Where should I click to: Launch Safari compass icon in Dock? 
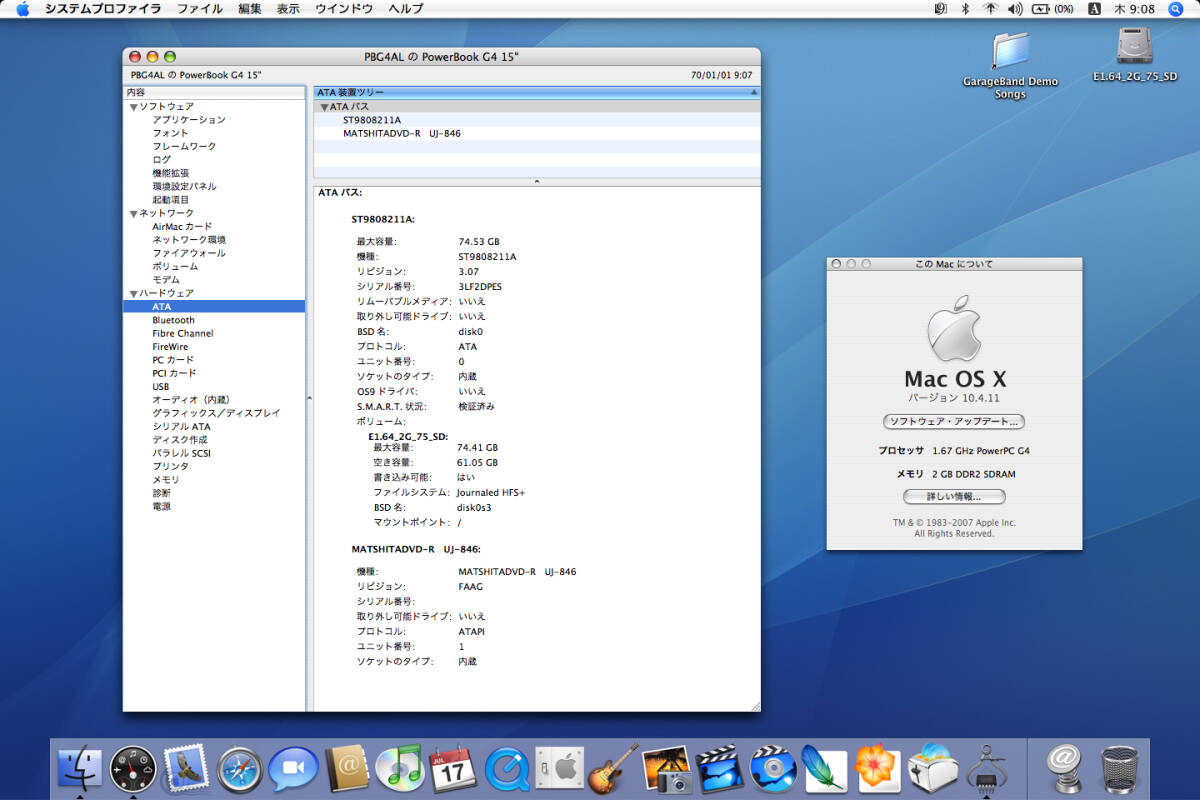(239, 768)
